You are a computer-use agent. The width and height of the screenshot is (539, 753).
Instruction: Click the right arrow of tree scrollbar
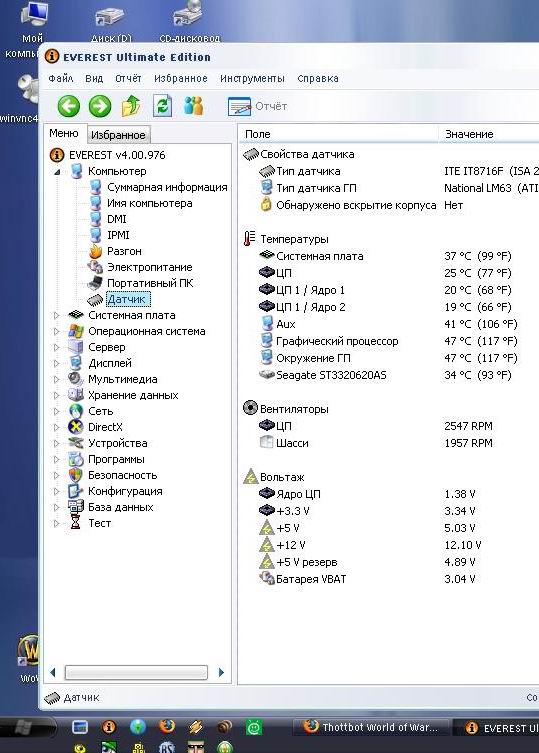[x=221, y=672]
